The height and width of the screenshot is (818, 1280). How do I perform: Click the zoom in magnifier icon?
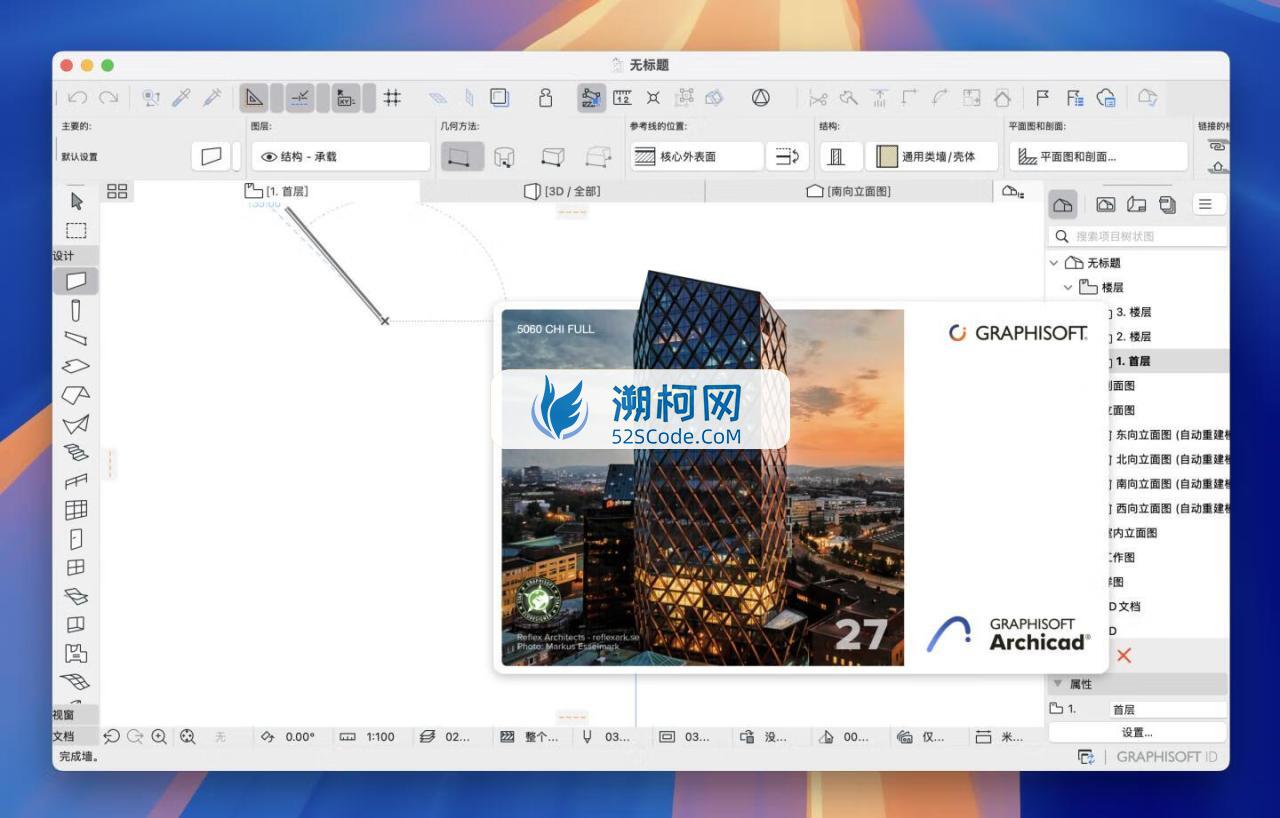[159, 737]
